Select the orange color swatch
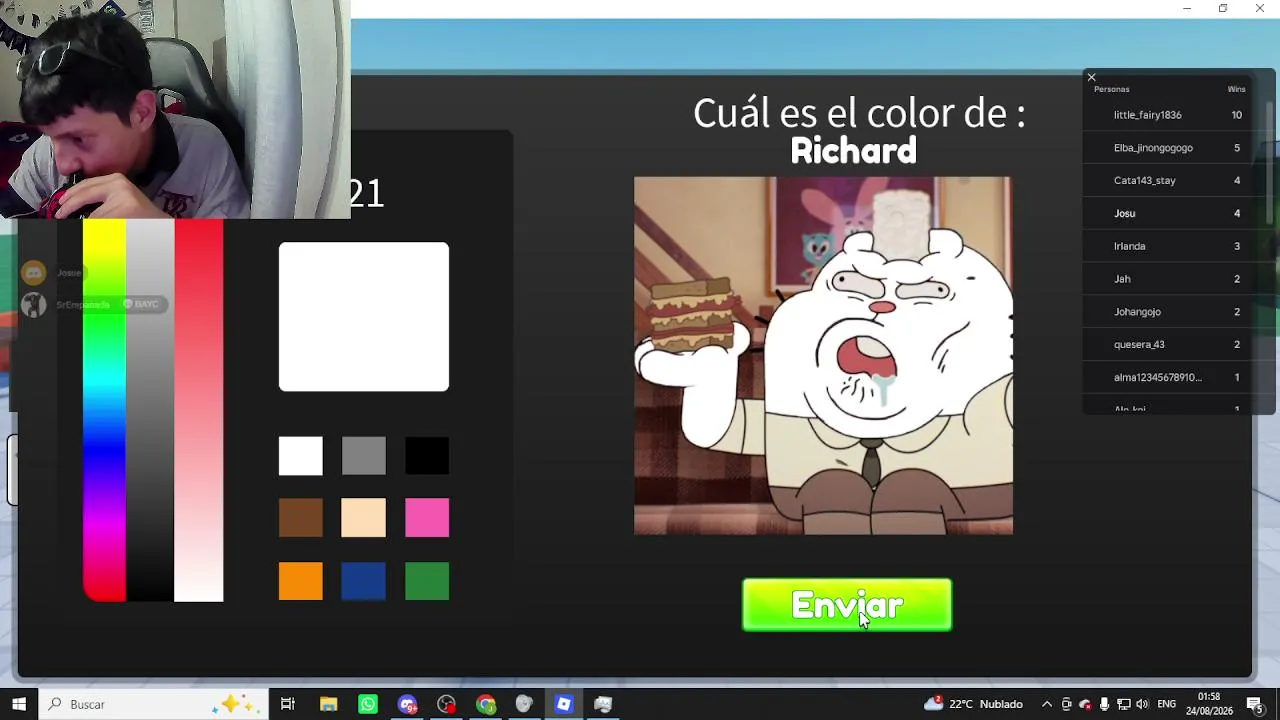1280x720 pixels. (x=301, y=581)
